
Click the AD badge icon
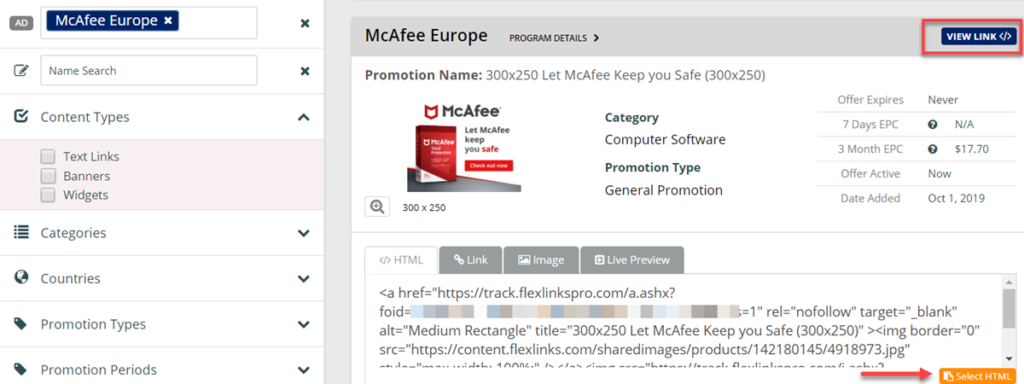click(x=22, y=23)
